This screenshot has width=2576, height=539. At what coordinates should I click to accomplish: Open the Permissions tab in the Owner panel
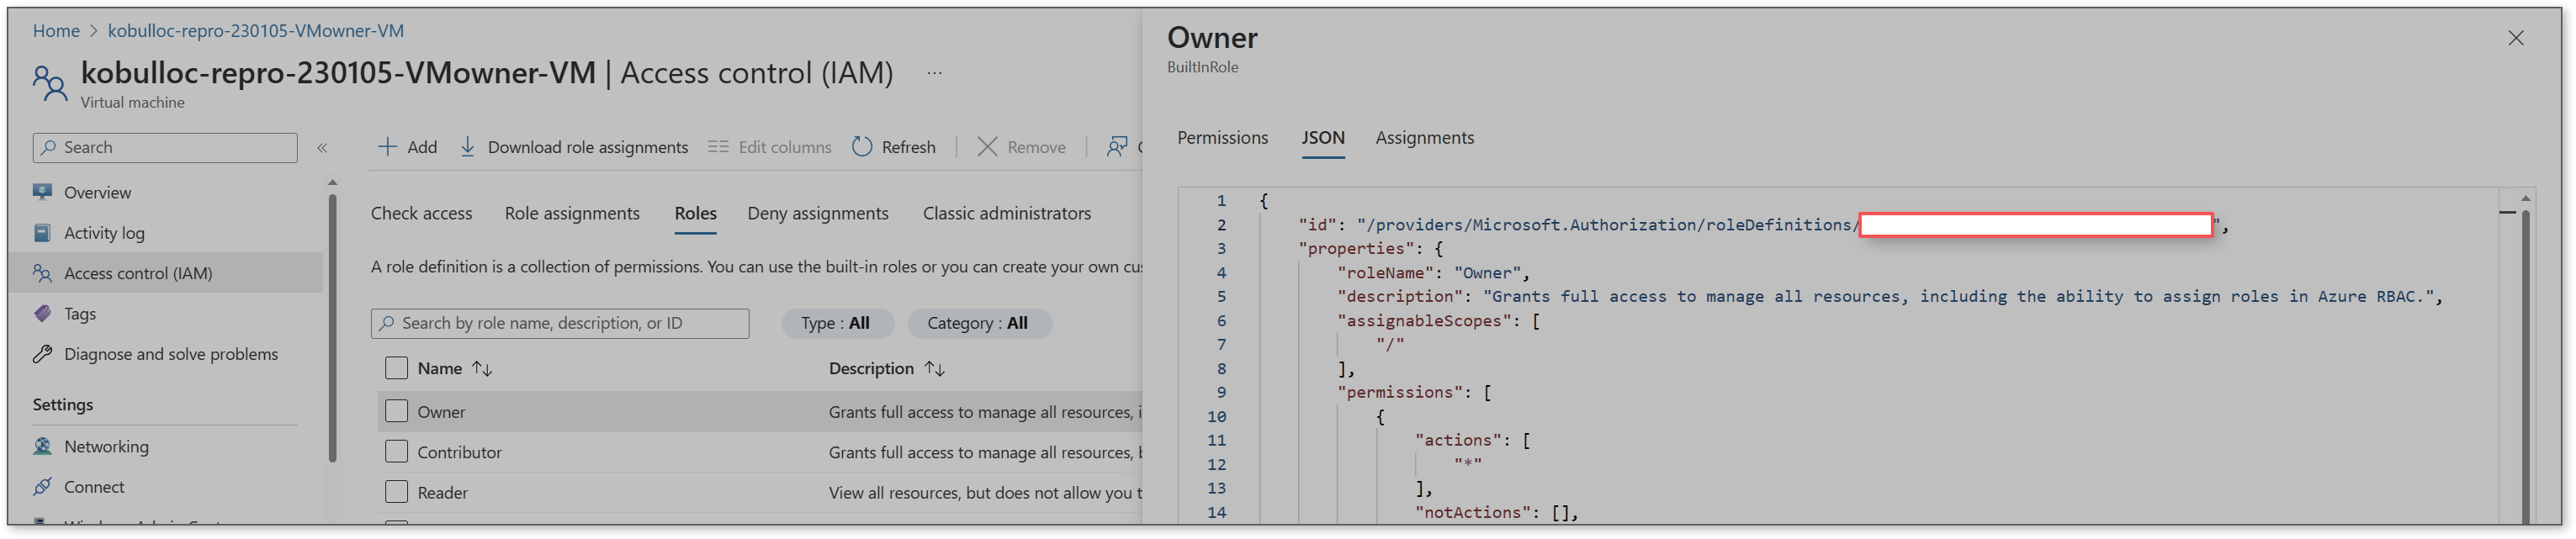(1222, 138)
